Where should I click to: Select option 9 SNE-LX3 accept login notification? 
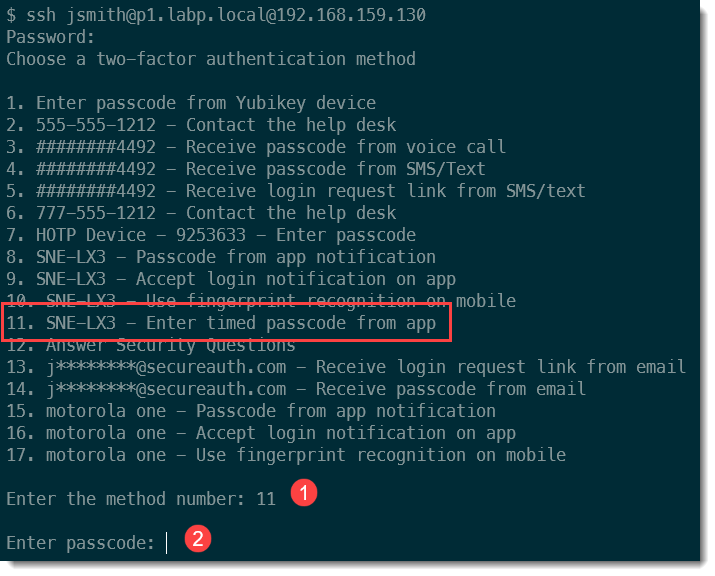tap(231, 279)
